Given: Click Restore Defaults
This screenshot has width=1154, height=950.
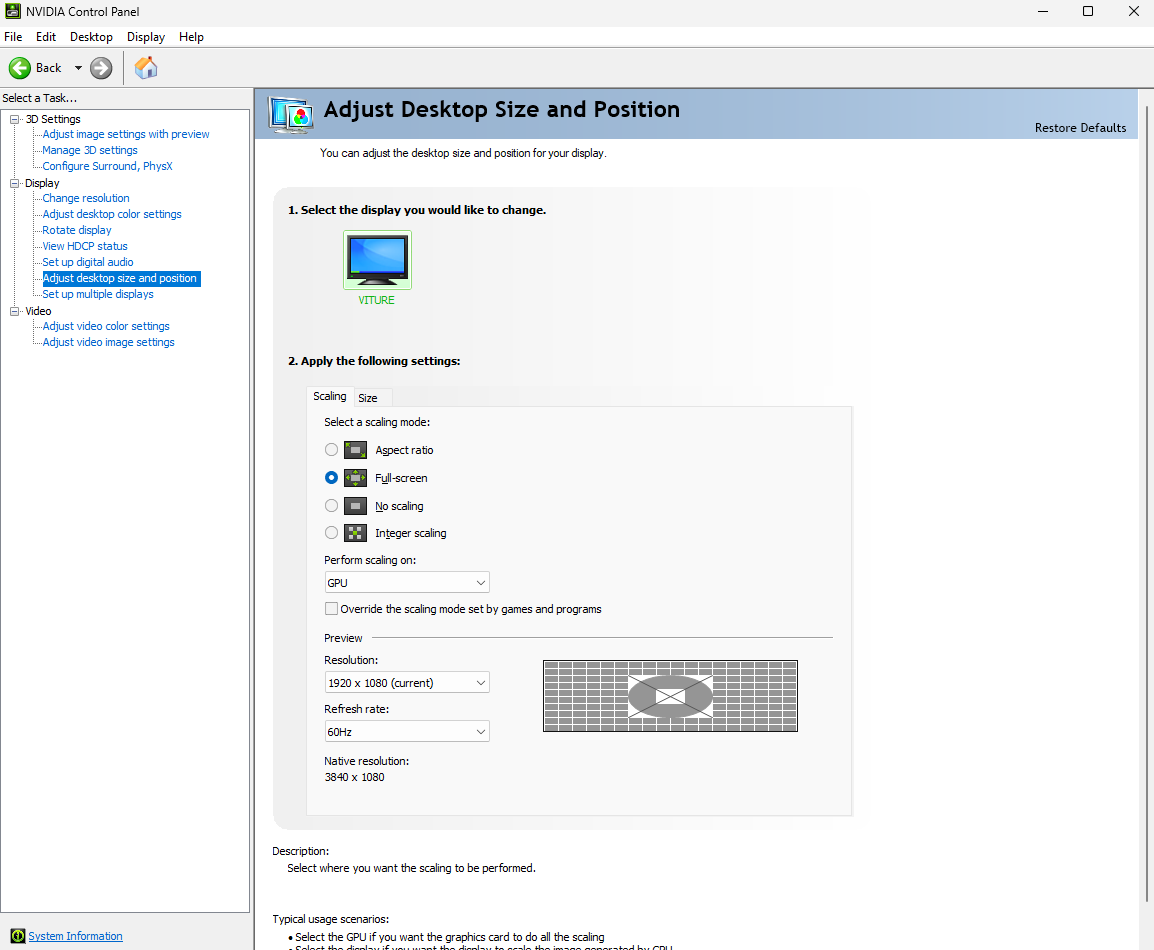Looking at the screenshot, I should coord(1080,128).
